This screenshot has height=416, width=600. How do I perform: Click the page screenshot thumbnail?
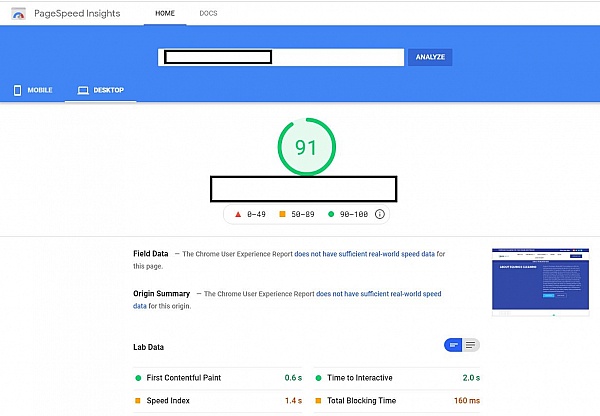540,282
